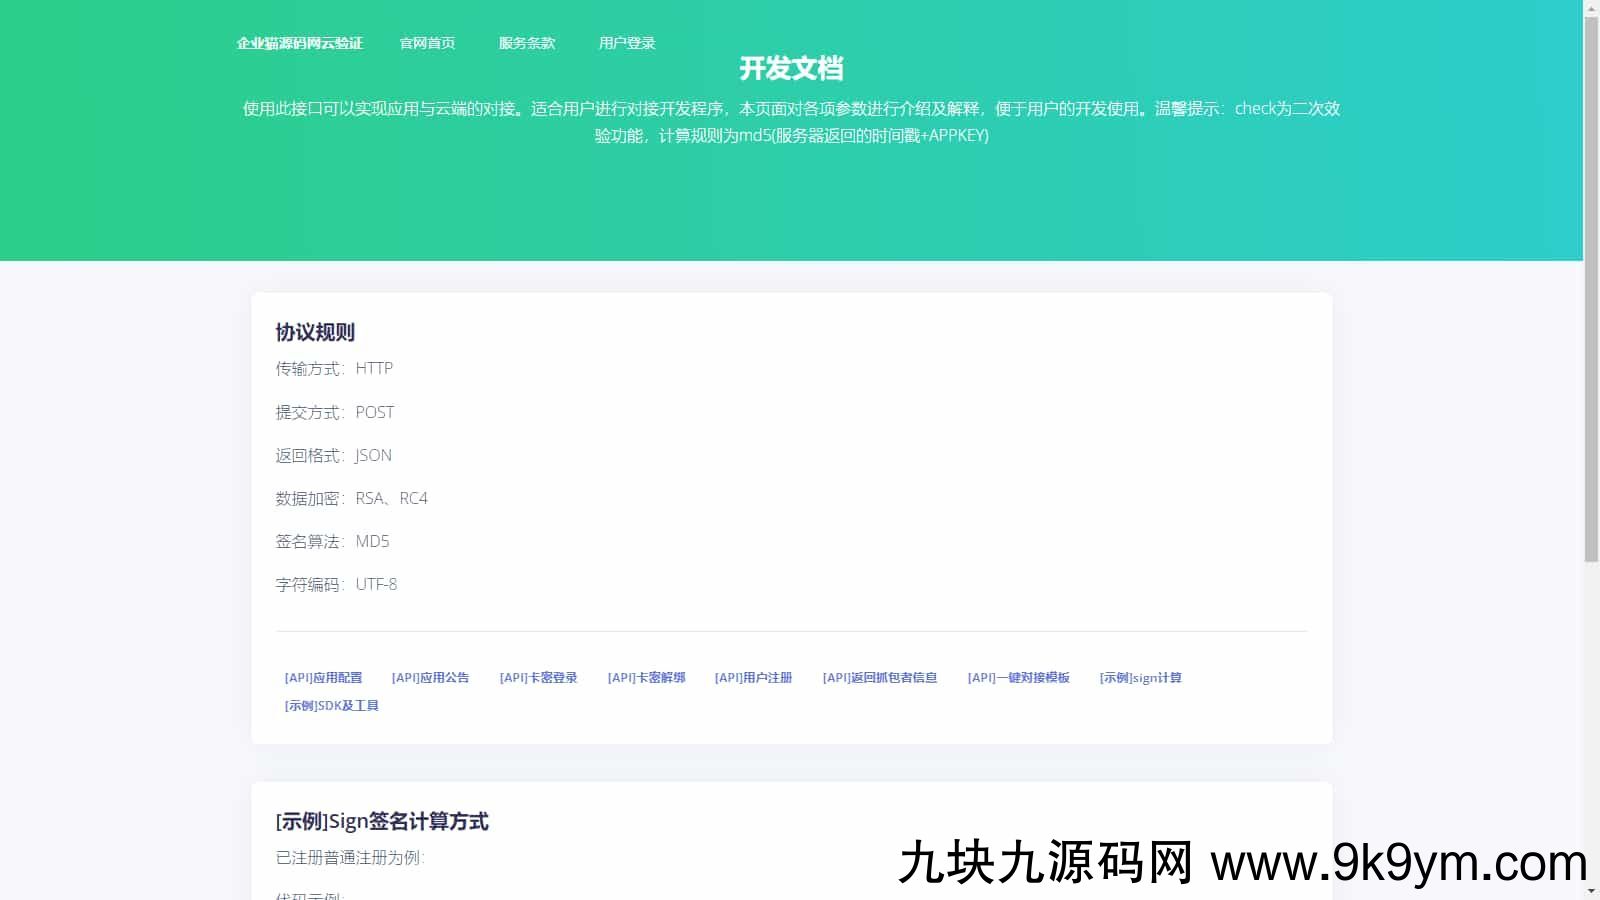This screenshot has width=1600, height=900.
Task: Open the 官网首页 menu item
Action: [x=427, y=43]
